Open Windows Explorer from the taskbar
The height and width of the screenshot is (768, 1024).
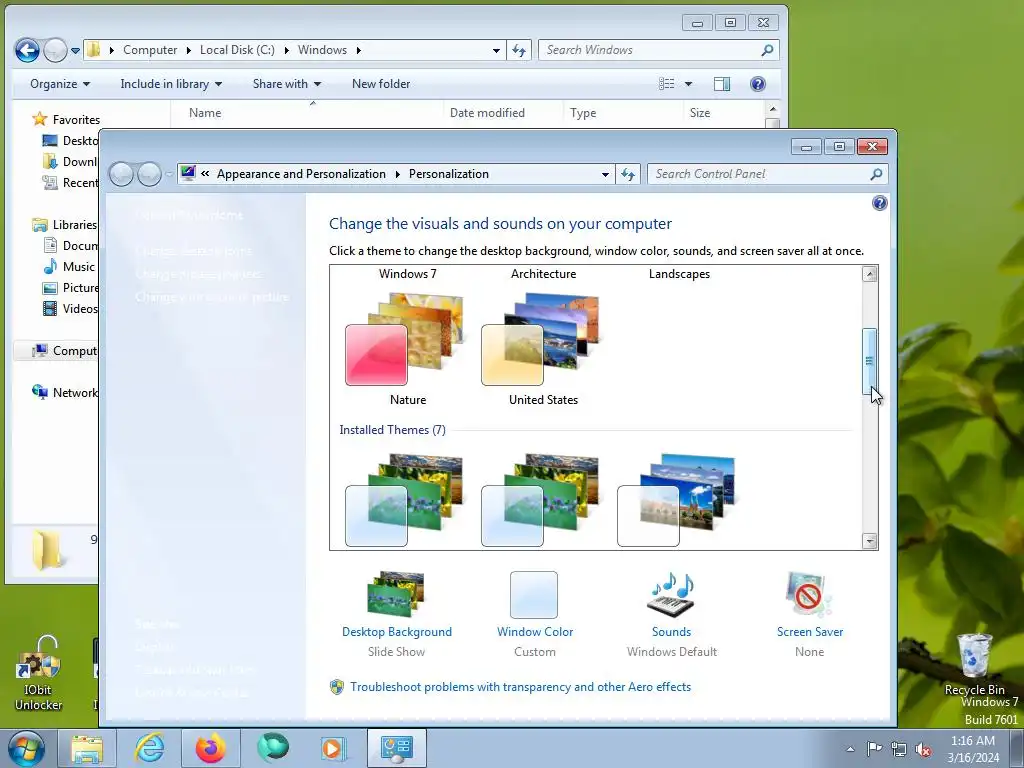tap(87, 748)
